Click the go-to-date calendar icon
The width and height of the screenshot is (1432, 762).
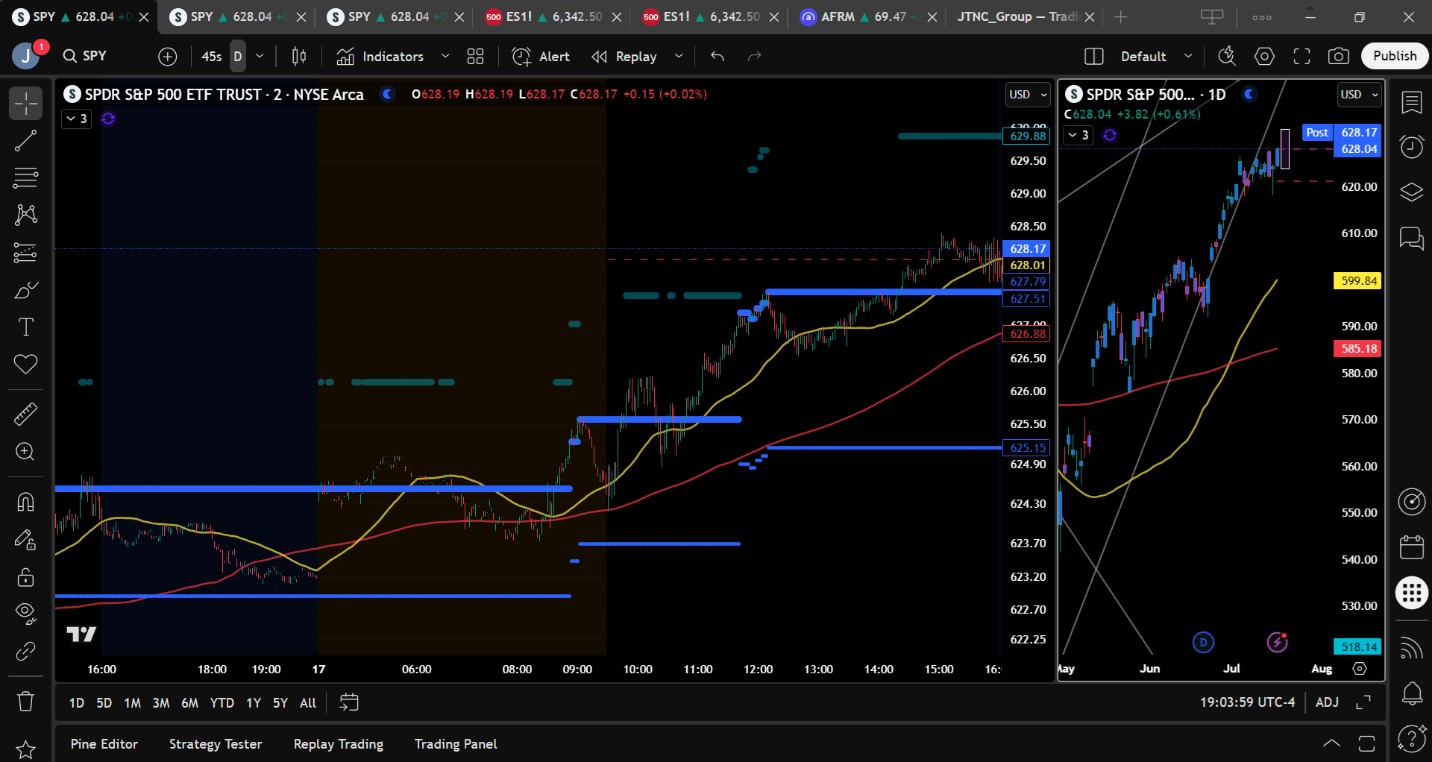[349, 702]
